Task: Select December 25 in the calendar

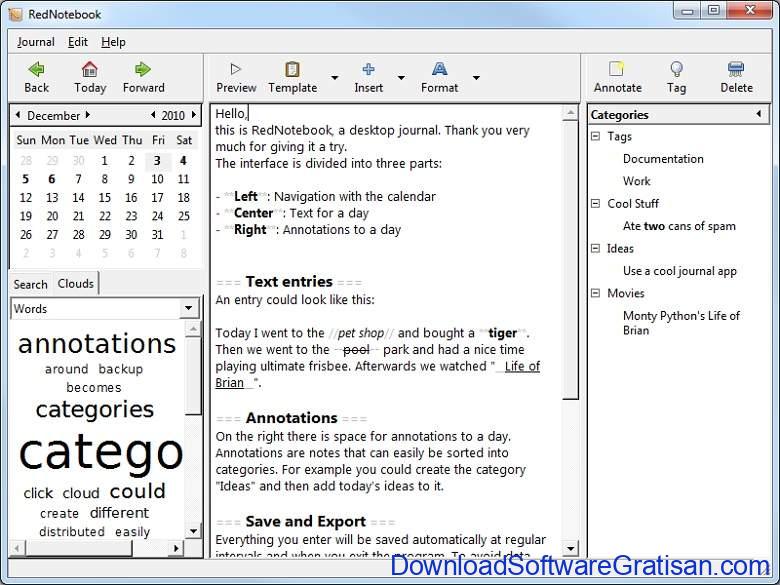Action: (x=183, y=216)
